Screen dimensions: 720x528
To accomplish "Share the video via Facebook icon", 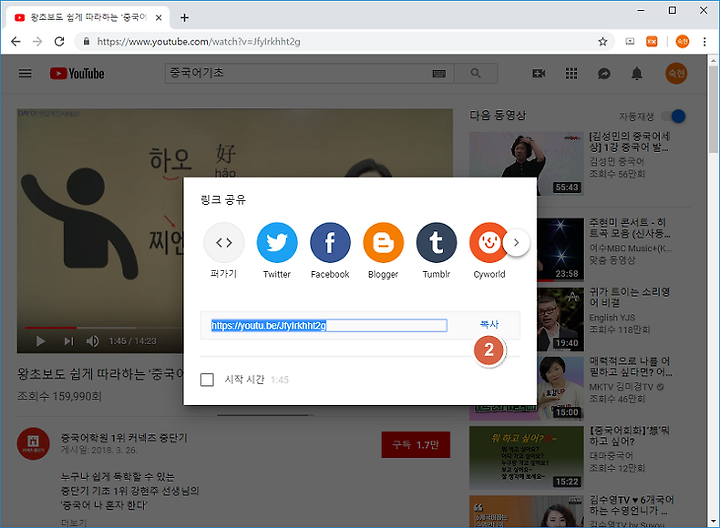I will [330, 242].
